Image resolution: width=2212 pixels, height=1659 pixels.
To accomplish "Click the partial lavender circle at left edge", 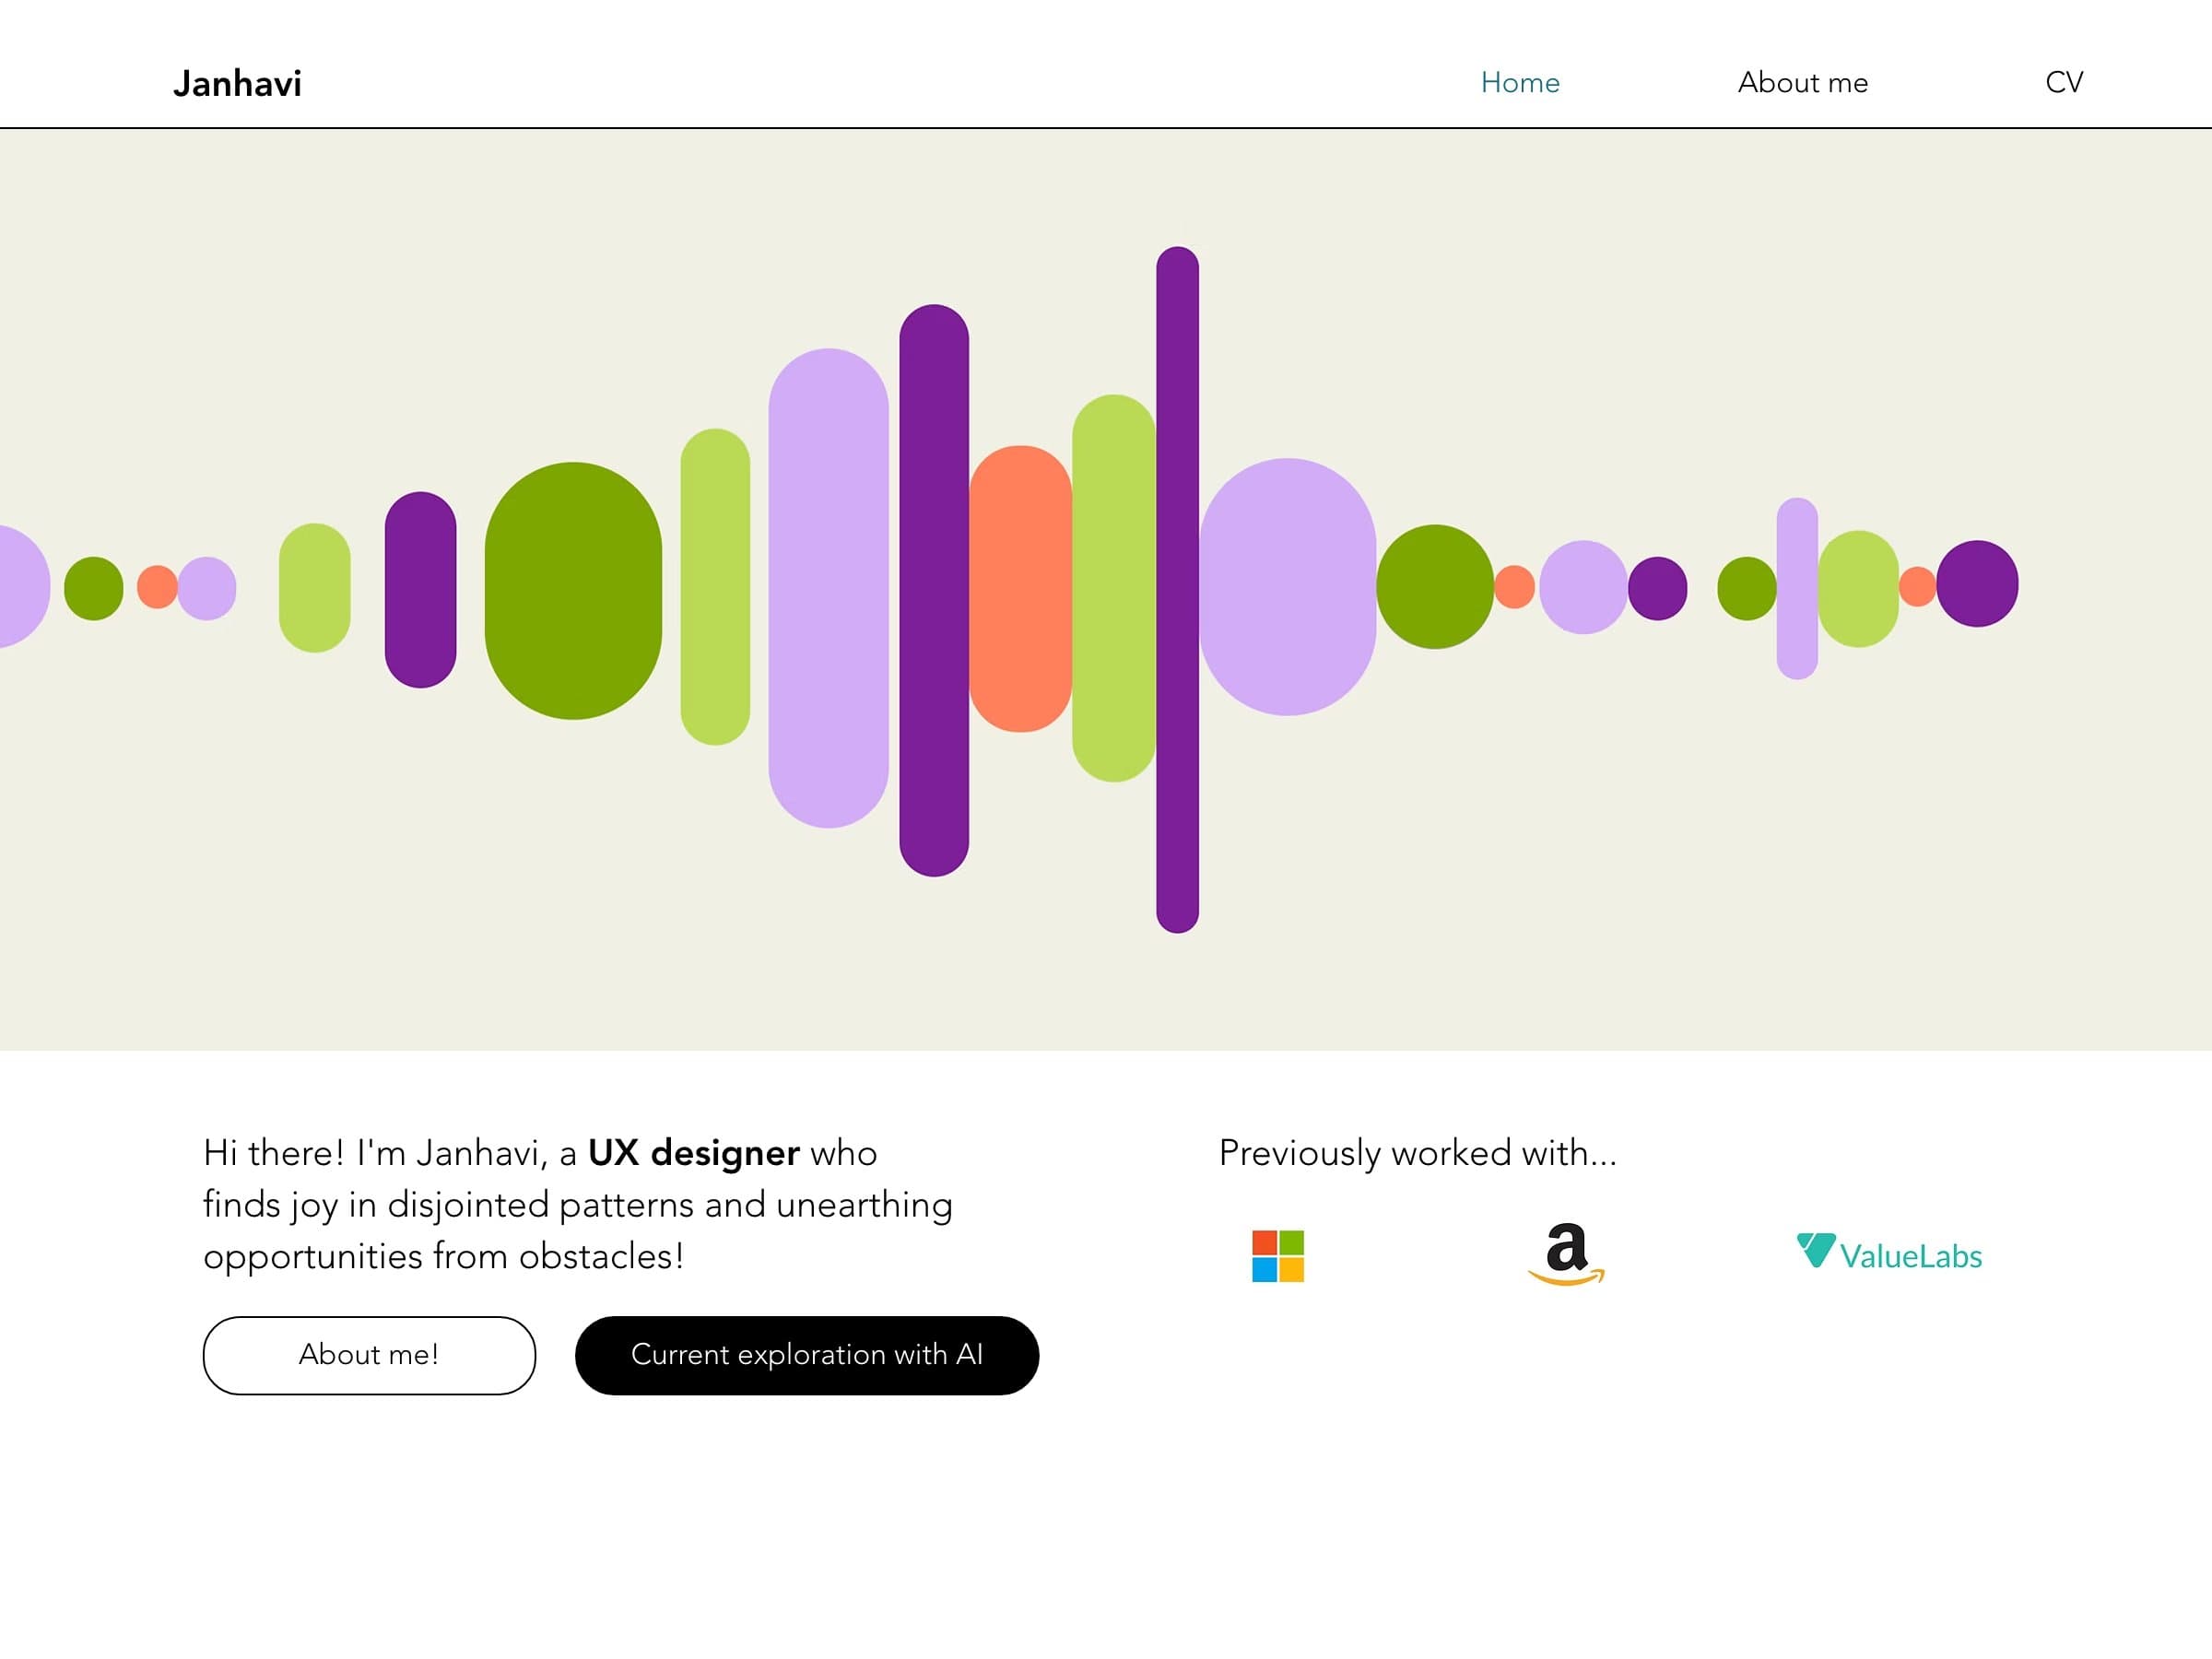I will [x=20, y=586].
